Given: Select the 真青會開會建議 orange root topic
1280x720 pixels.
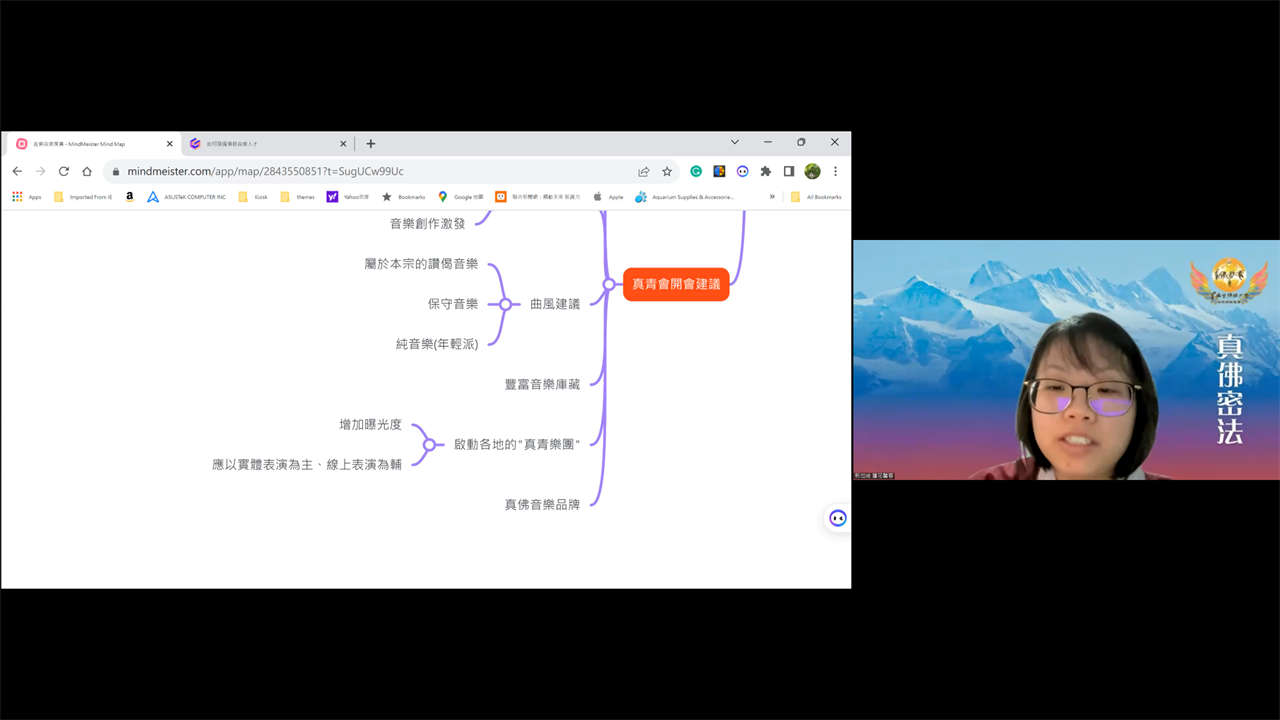Looking at the screenshot, I should tap(676, 284).
